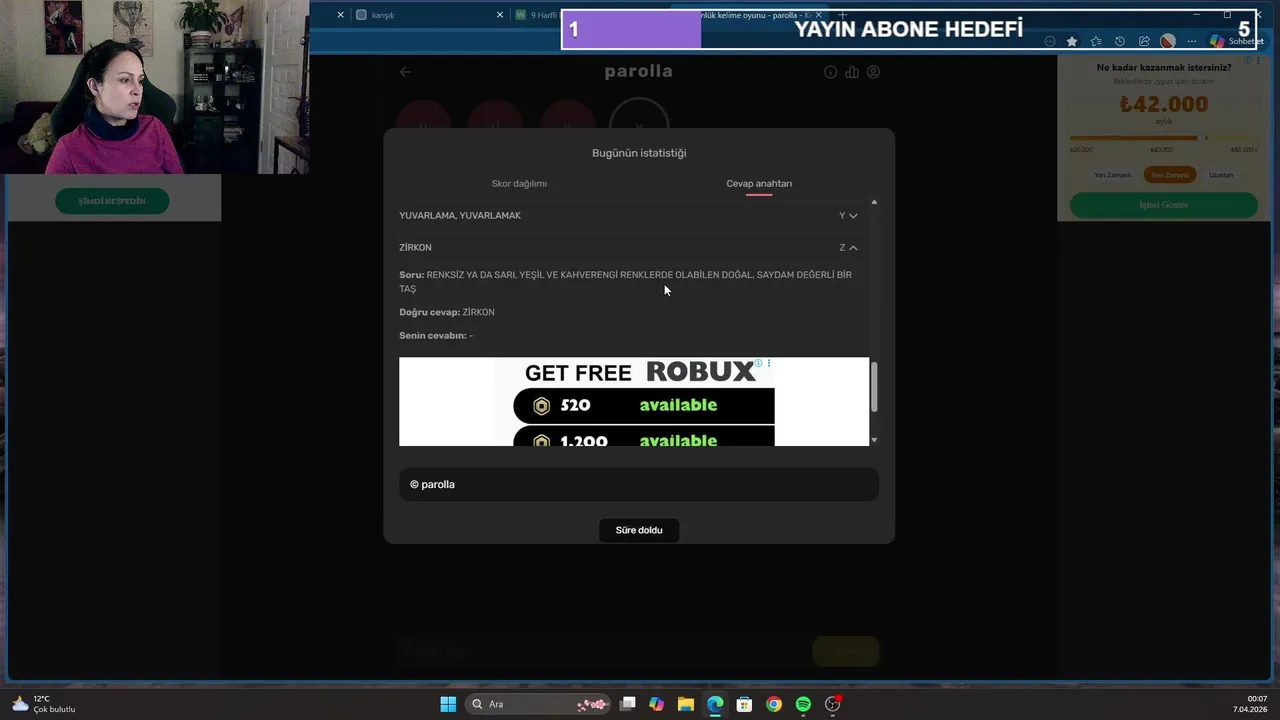Click the up arrow of the answer list scrollbar
The height and width of the screenshot is (720, 1280).
click(874, 203)
